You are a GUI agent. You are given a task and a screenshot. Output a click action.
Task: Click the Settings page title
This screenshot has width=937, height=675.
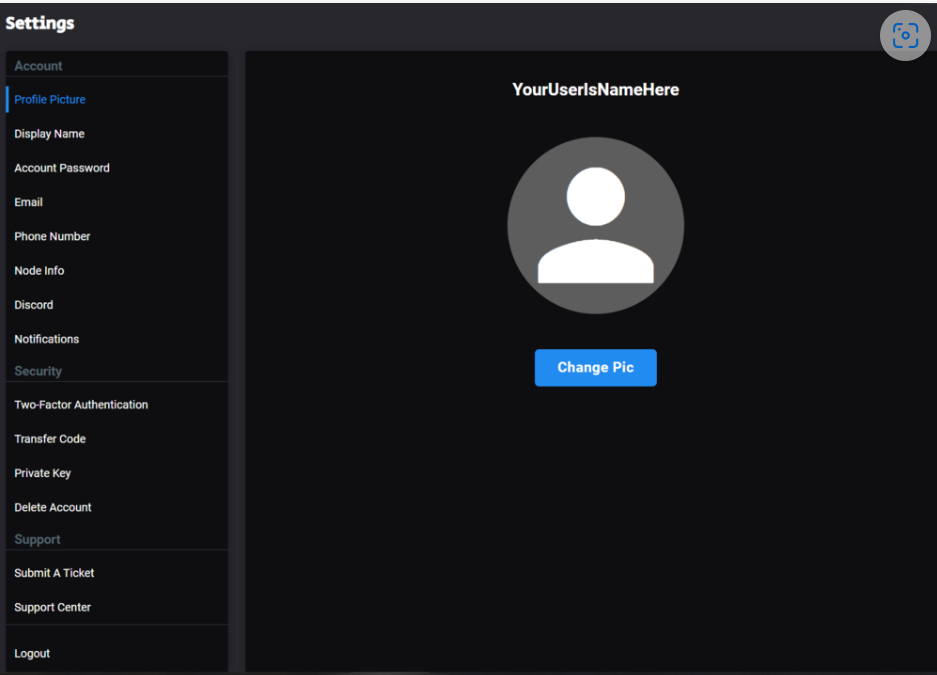click(40, 23)
